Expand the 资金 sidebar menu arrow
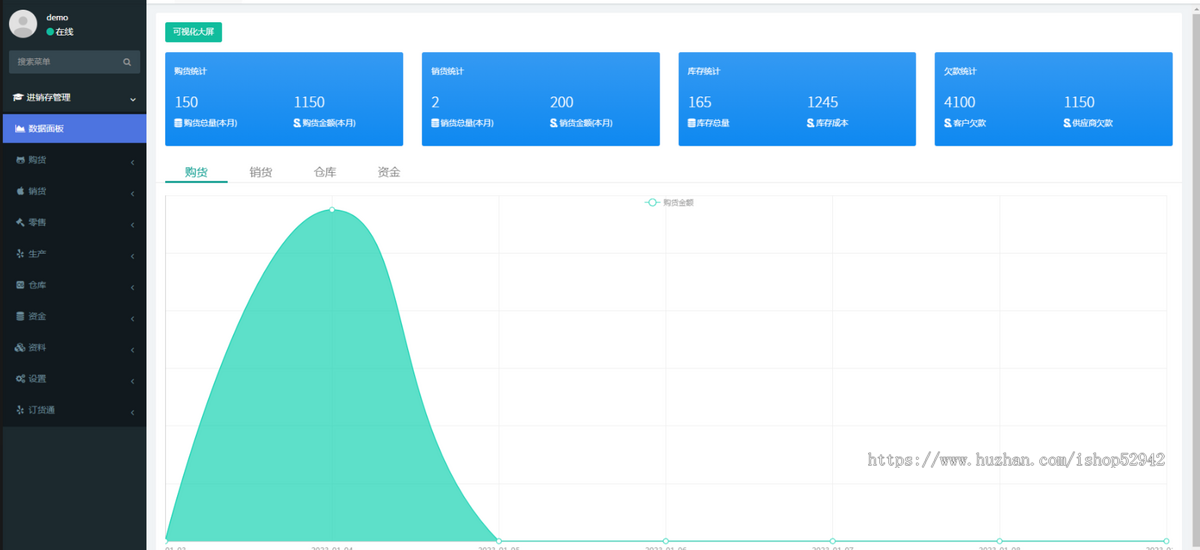 point(133,317)
